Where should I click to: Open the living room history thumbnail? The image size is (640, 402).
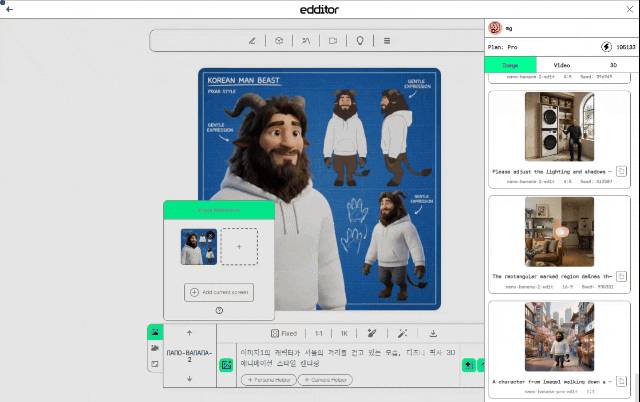559,232
